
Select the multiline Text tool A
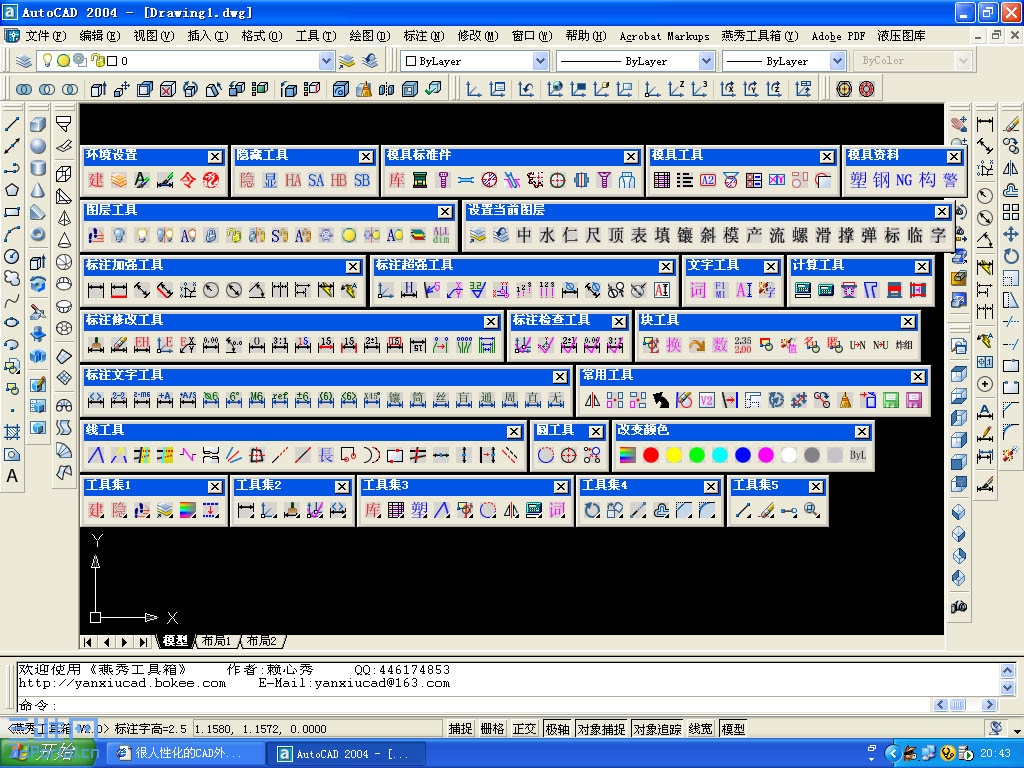click(x=12, y=477)
